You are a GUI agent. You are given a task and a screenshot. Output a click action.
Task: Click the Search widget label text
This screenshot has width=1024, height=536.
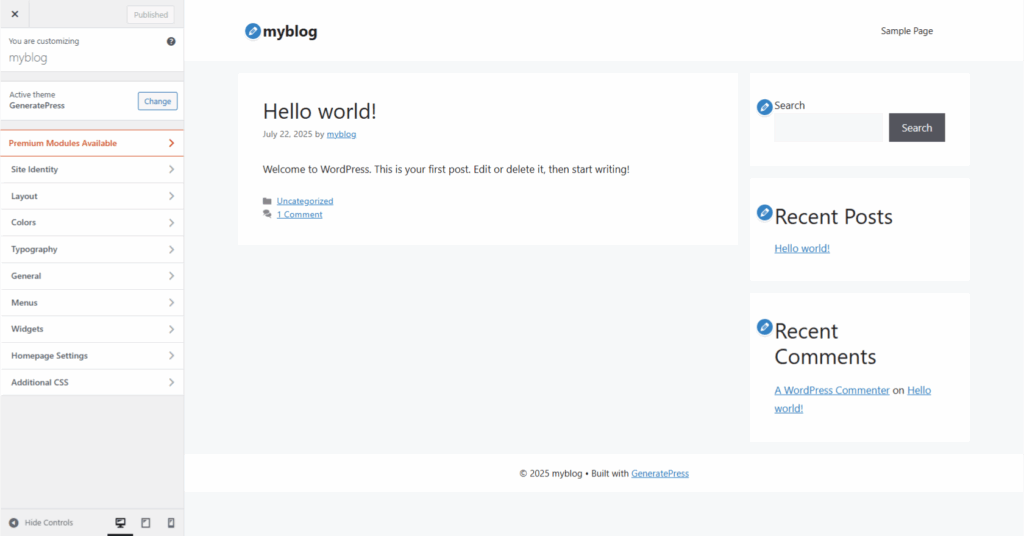pos(790,105)
